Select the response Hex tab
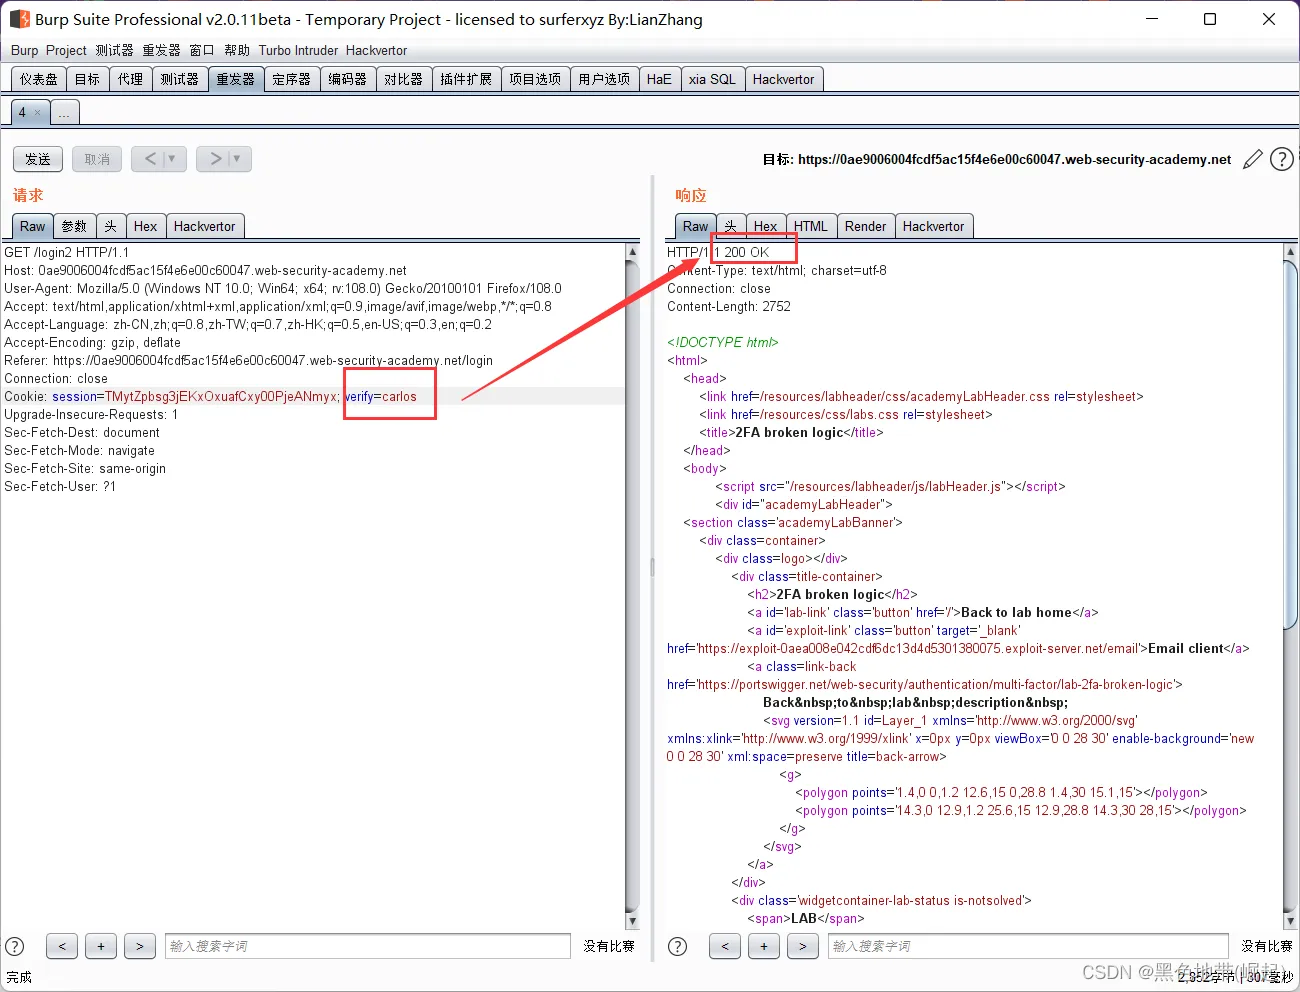1300x992 pixels. [766, 226]
